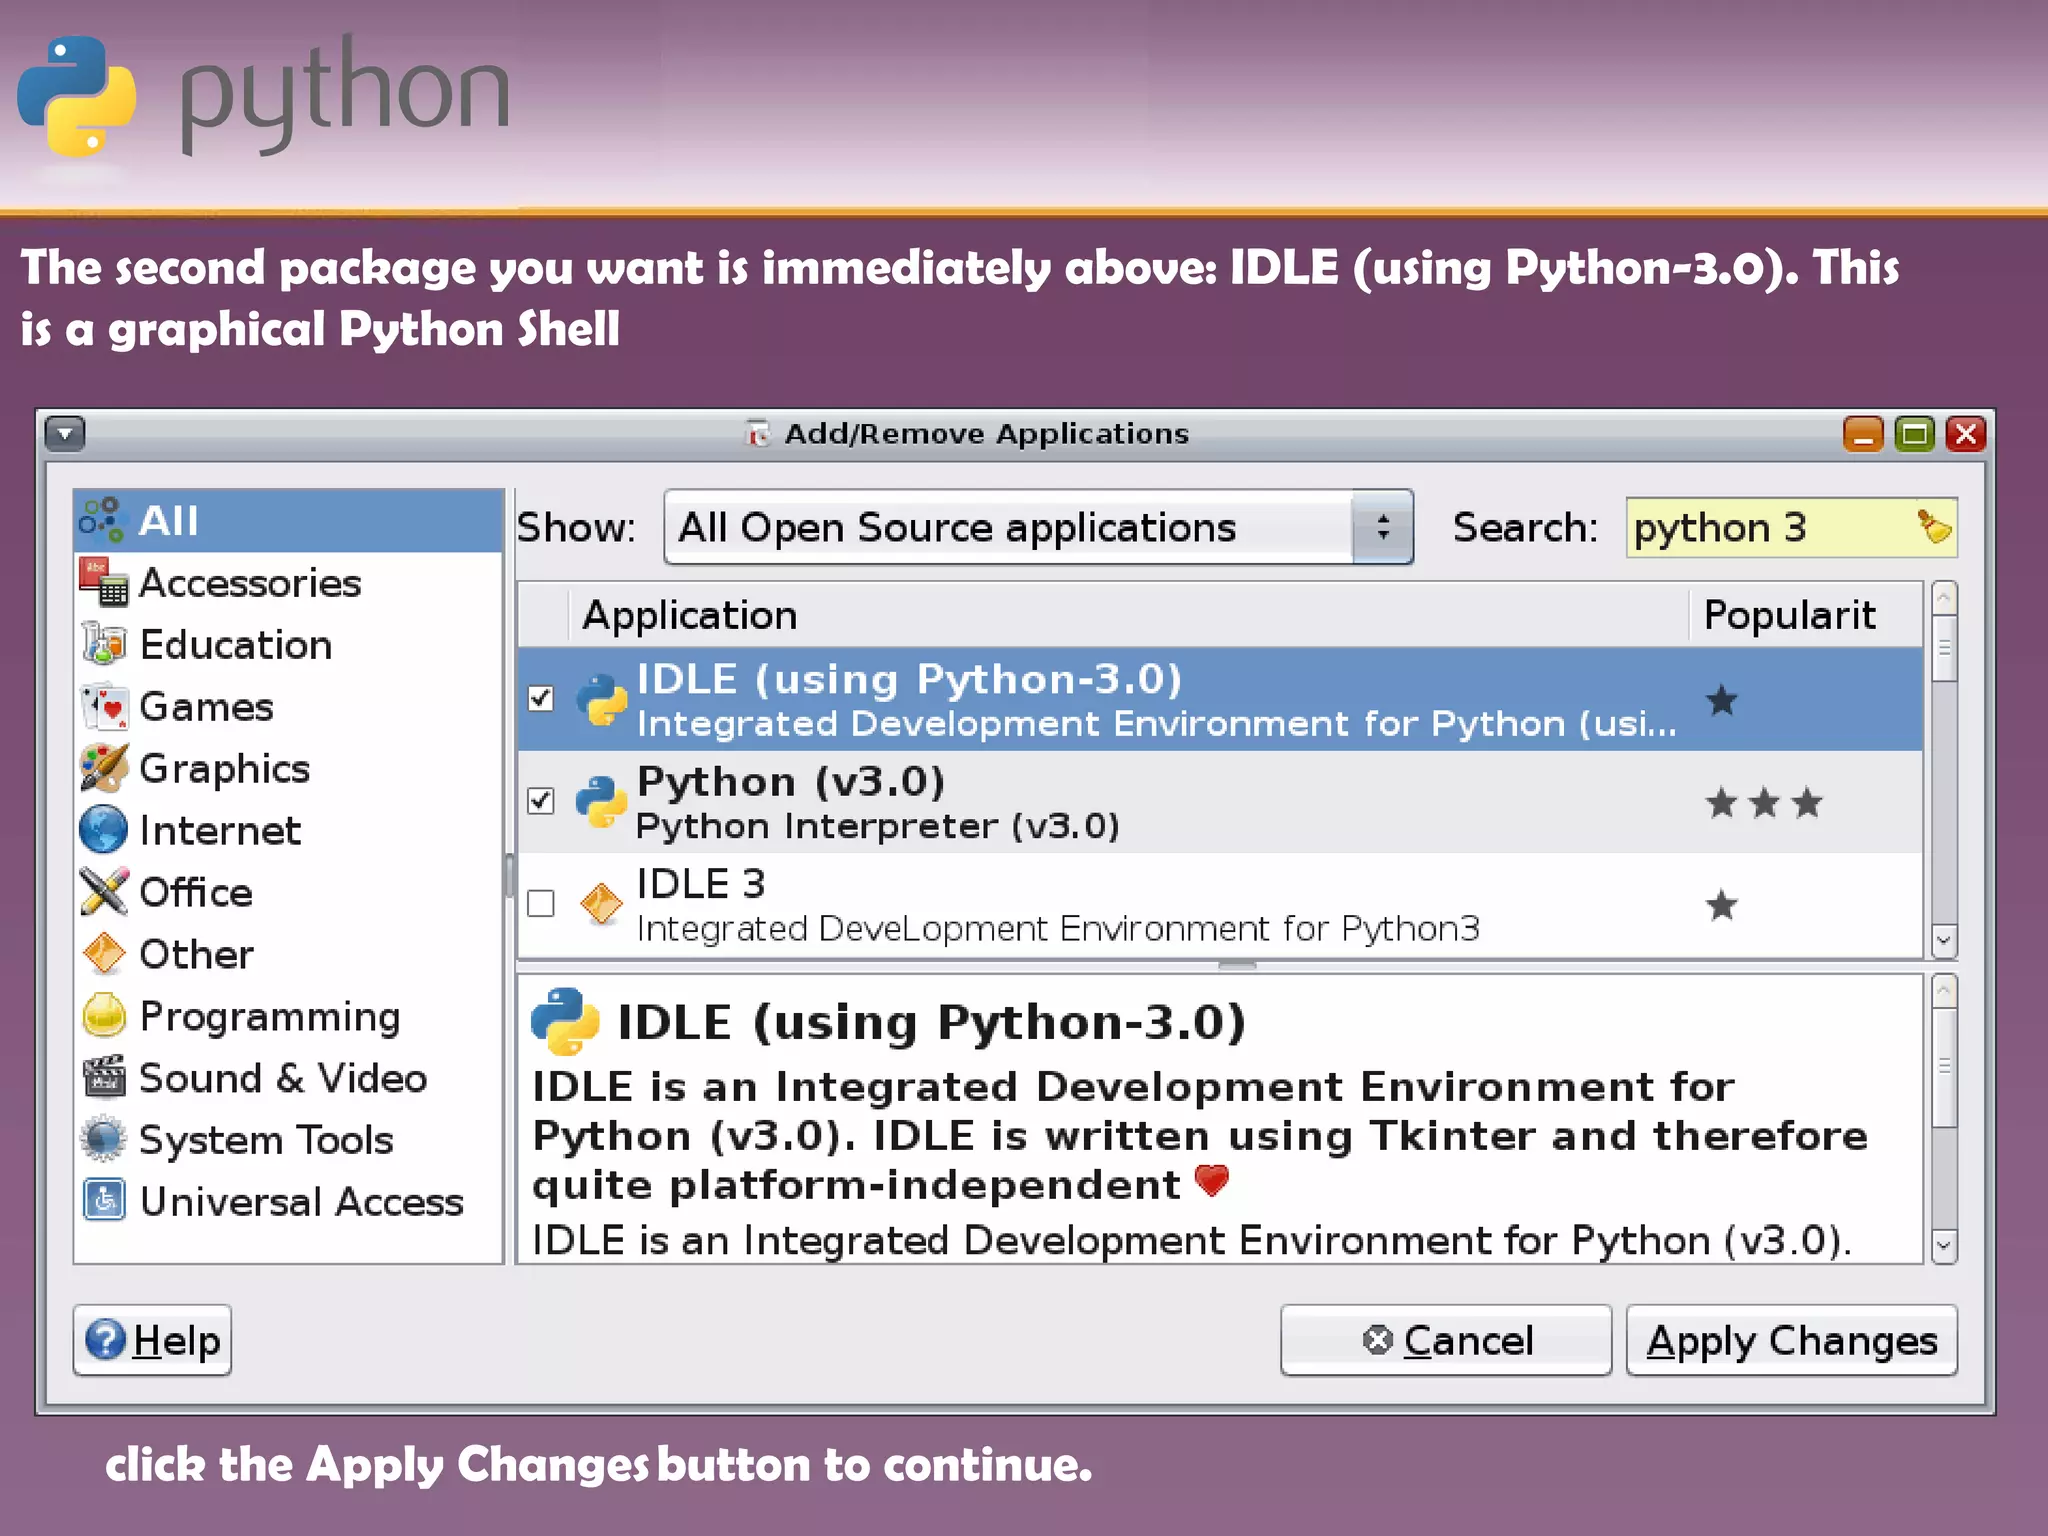2048x1536 pixels.
Task: Click the System Tools gear icon
Action: pos(104,1139)
